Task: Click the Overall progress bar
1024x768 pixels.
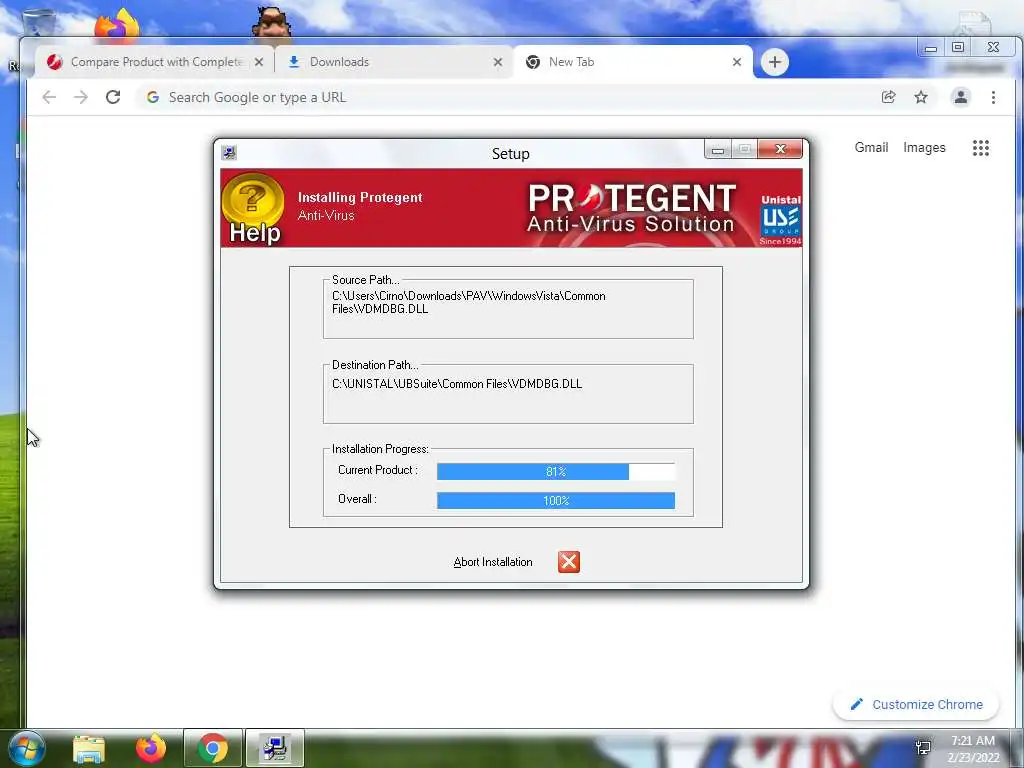Action: click(556, 500)
